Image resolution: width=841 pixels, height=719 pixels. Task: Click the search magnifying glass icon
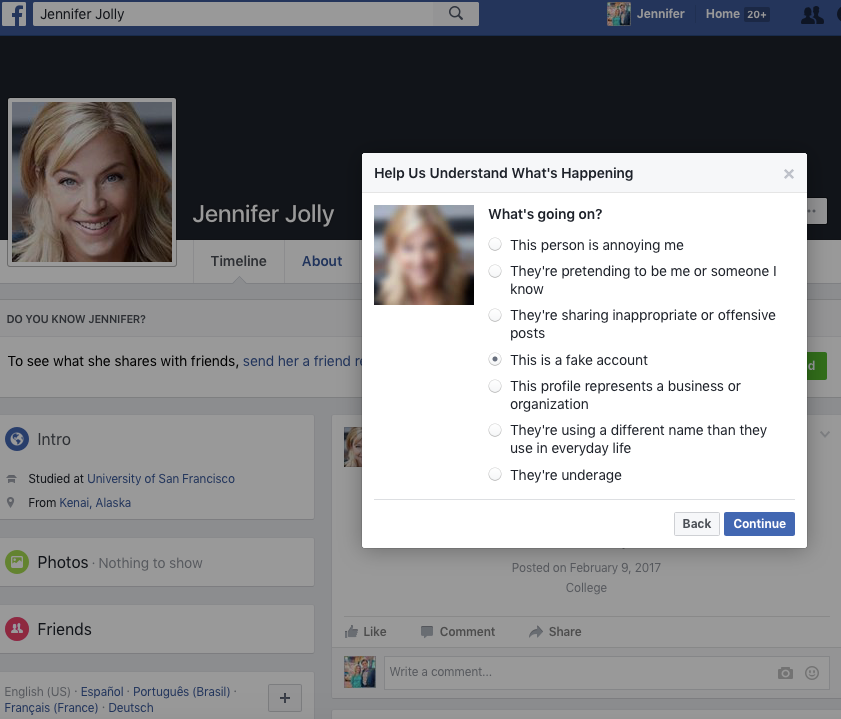(456, 13)
